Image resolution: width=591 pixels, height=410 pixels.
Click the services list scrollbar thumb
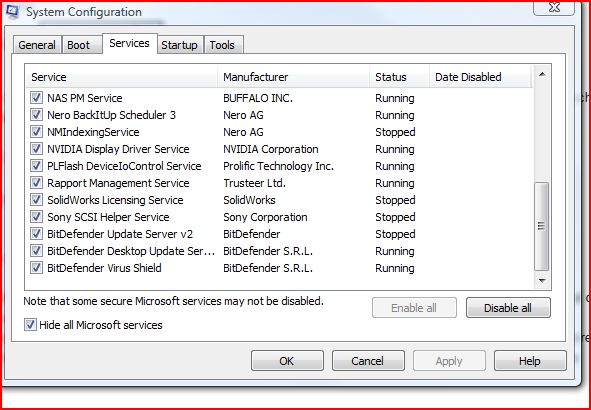542,226
